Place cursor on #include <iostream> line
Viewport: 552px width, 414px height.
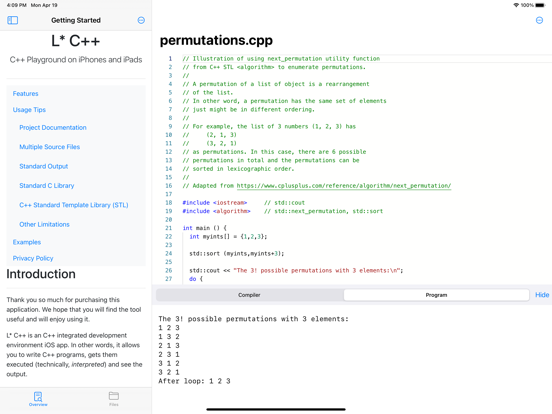(215, 203)
